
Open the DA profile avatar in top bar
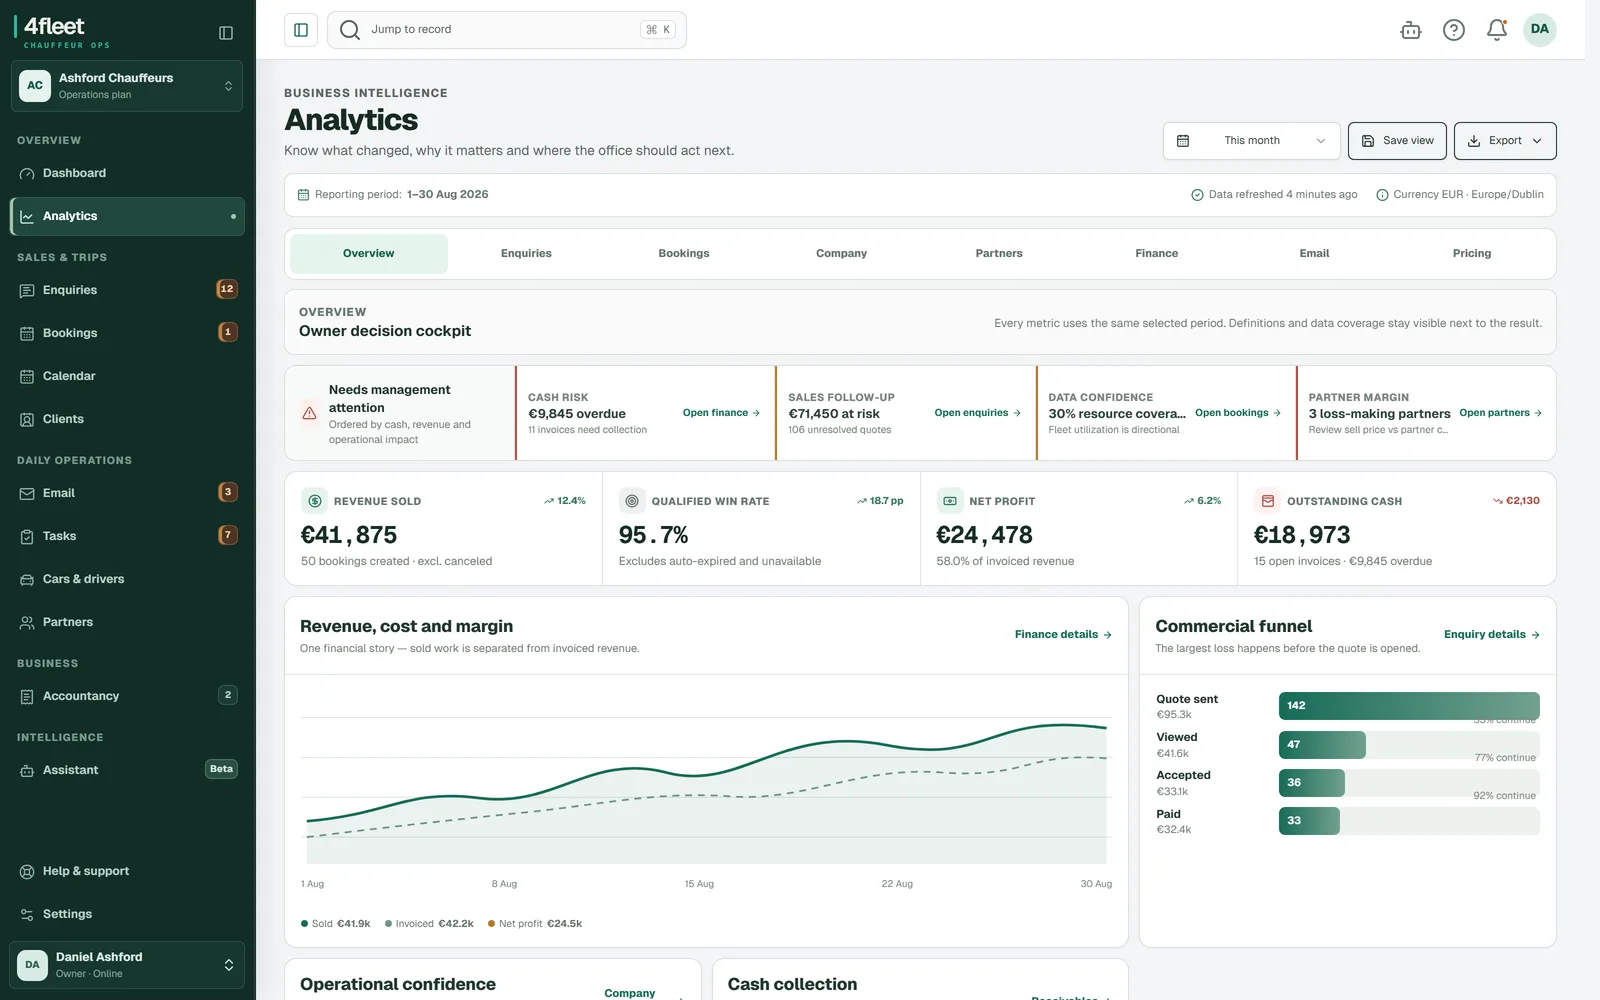(1540, 29)
